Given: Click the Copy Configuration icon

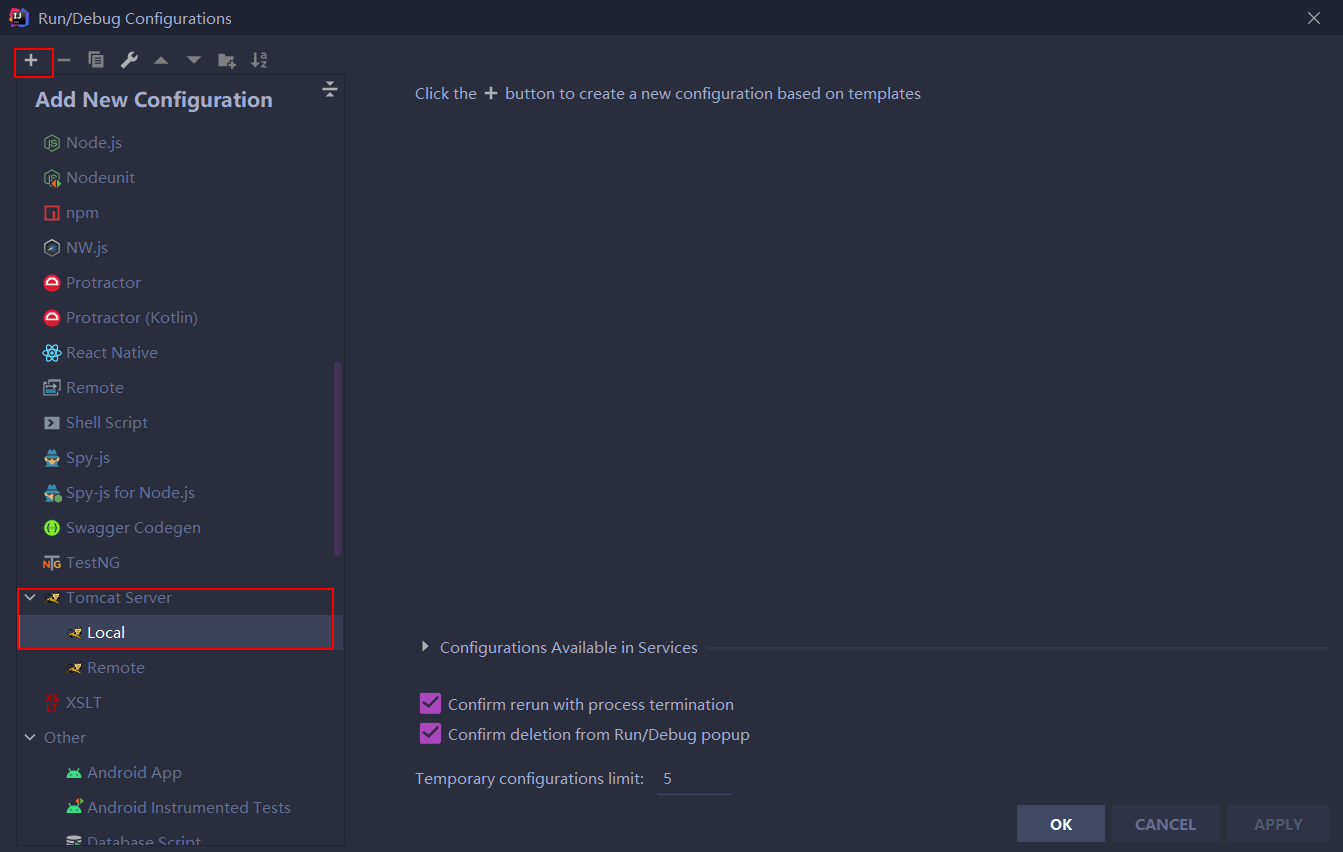Looking at the screenshot, I should (96, 60).
